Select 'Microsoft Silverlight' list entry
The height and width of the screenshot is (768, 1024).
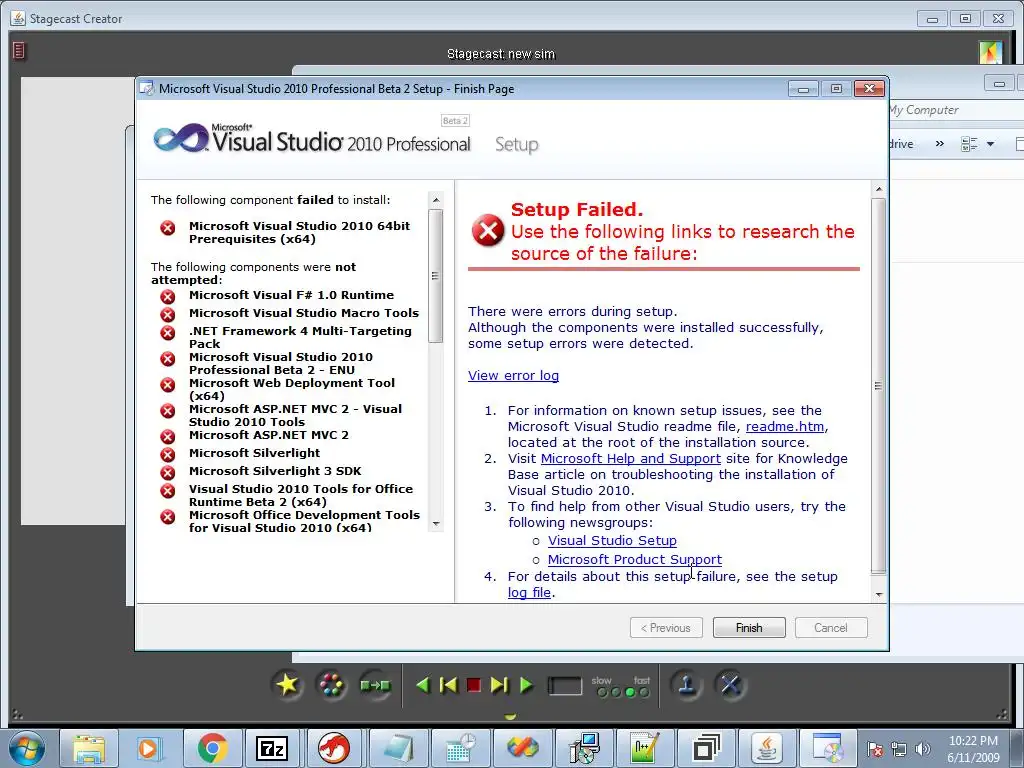254,453
